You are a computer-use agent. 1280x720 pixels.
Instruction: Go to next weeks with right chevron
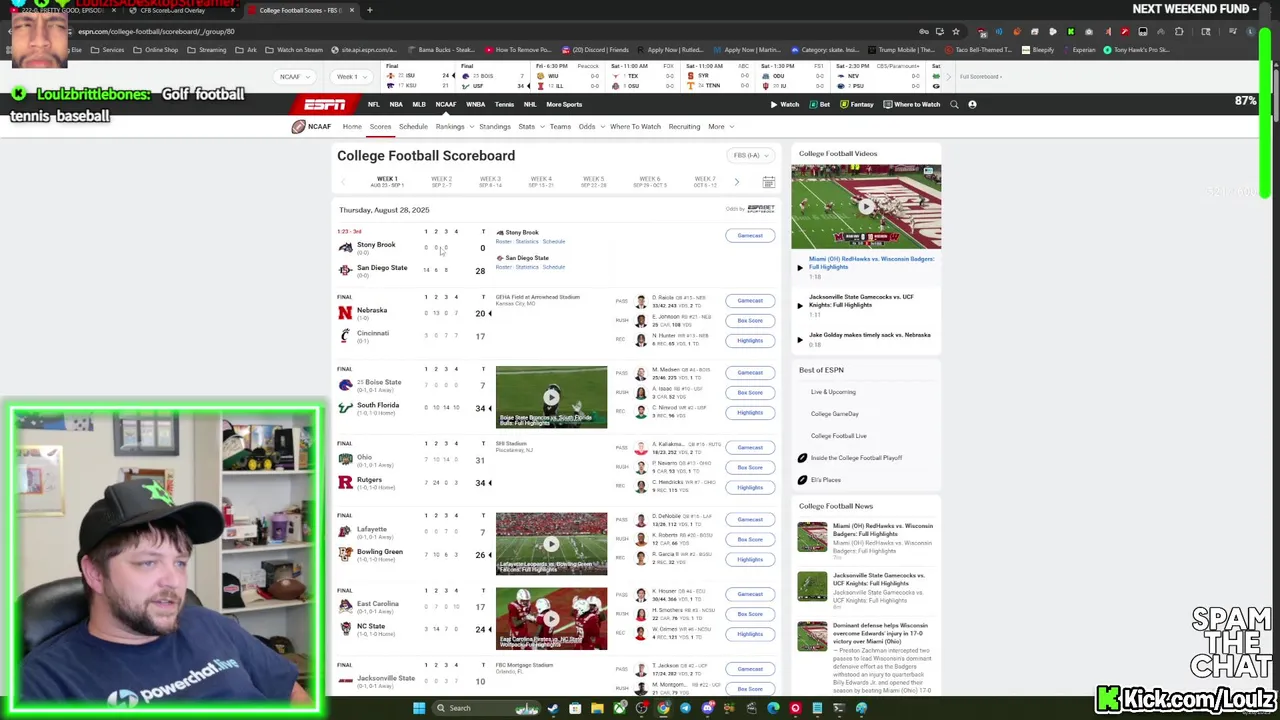click(737, 182)
